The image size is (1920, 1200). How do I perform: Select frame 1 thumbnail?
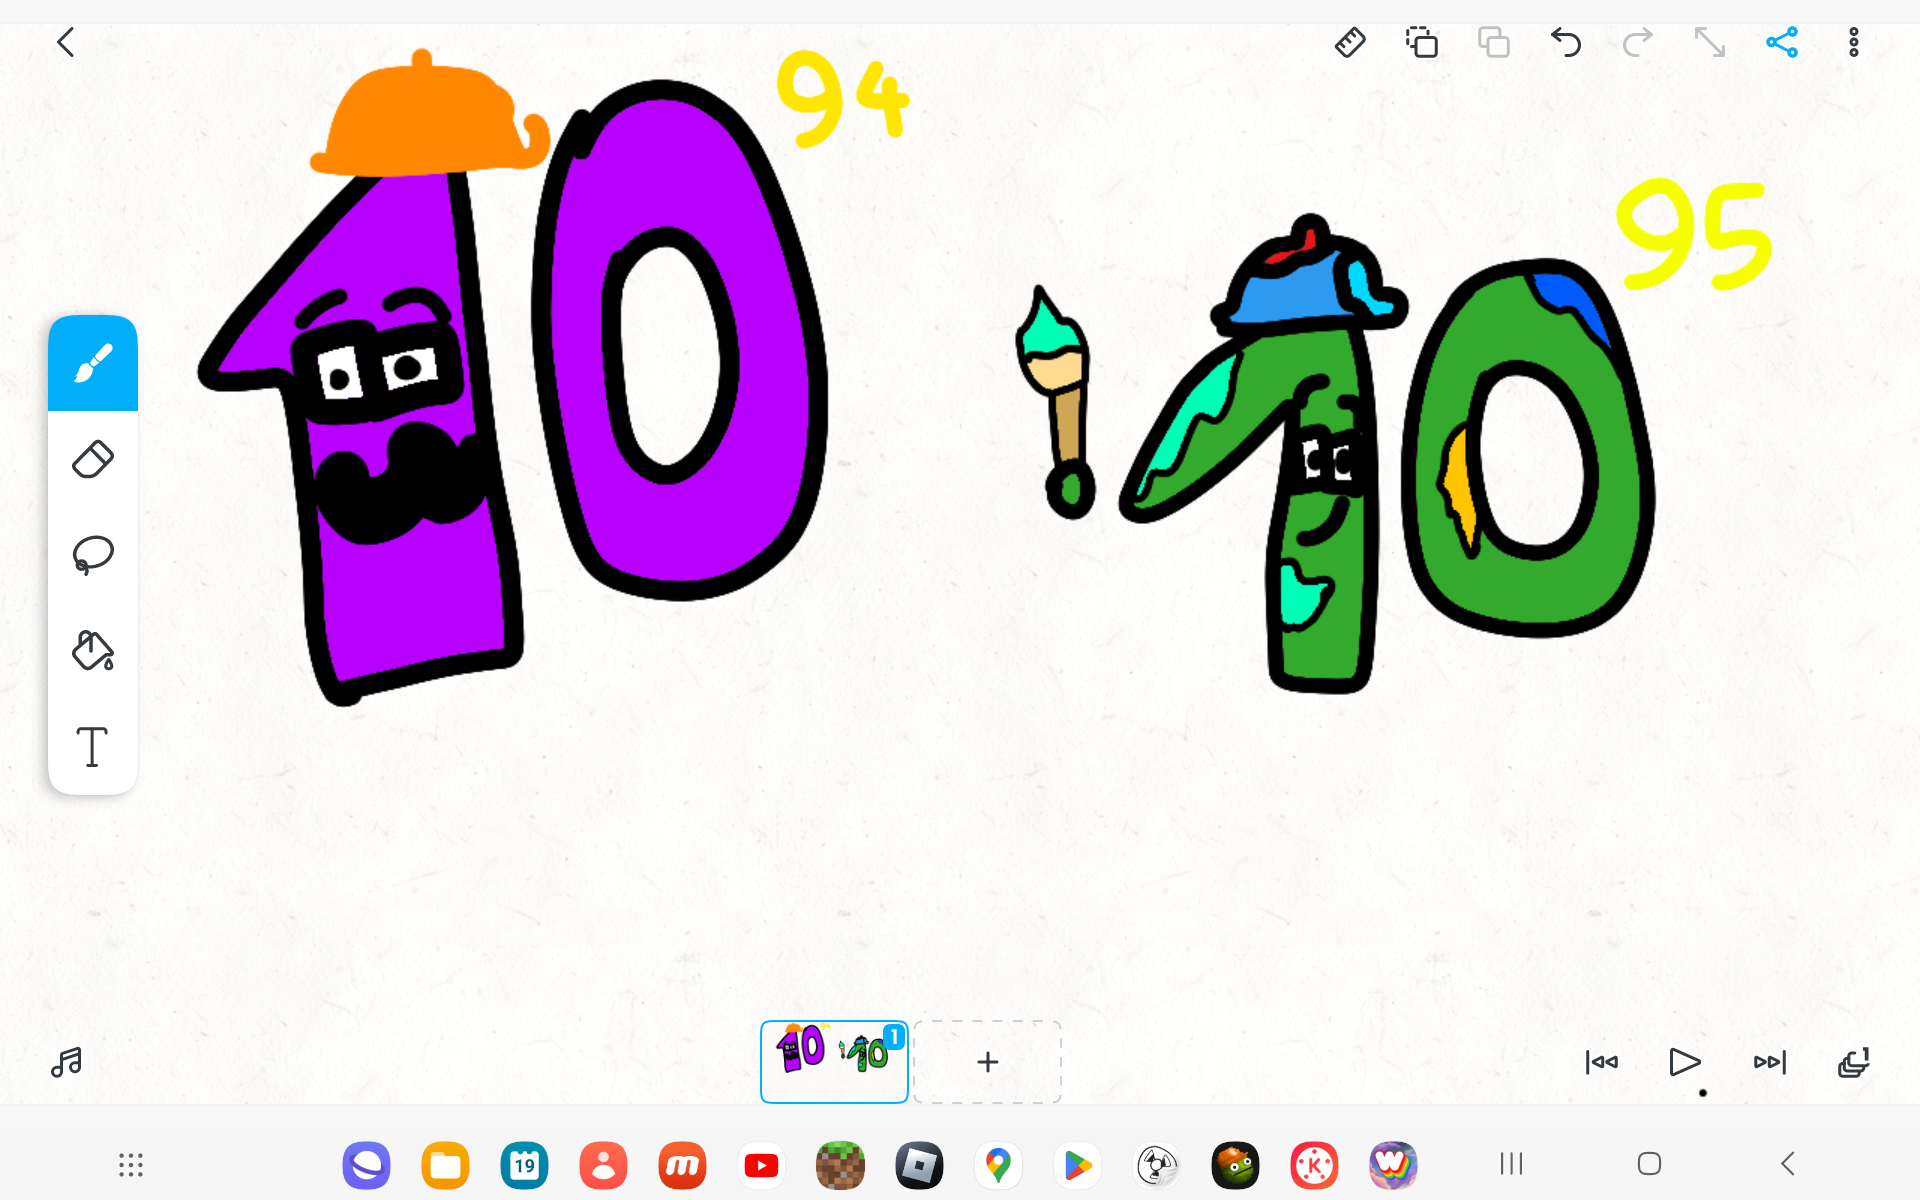click(x=834, y=1062)
